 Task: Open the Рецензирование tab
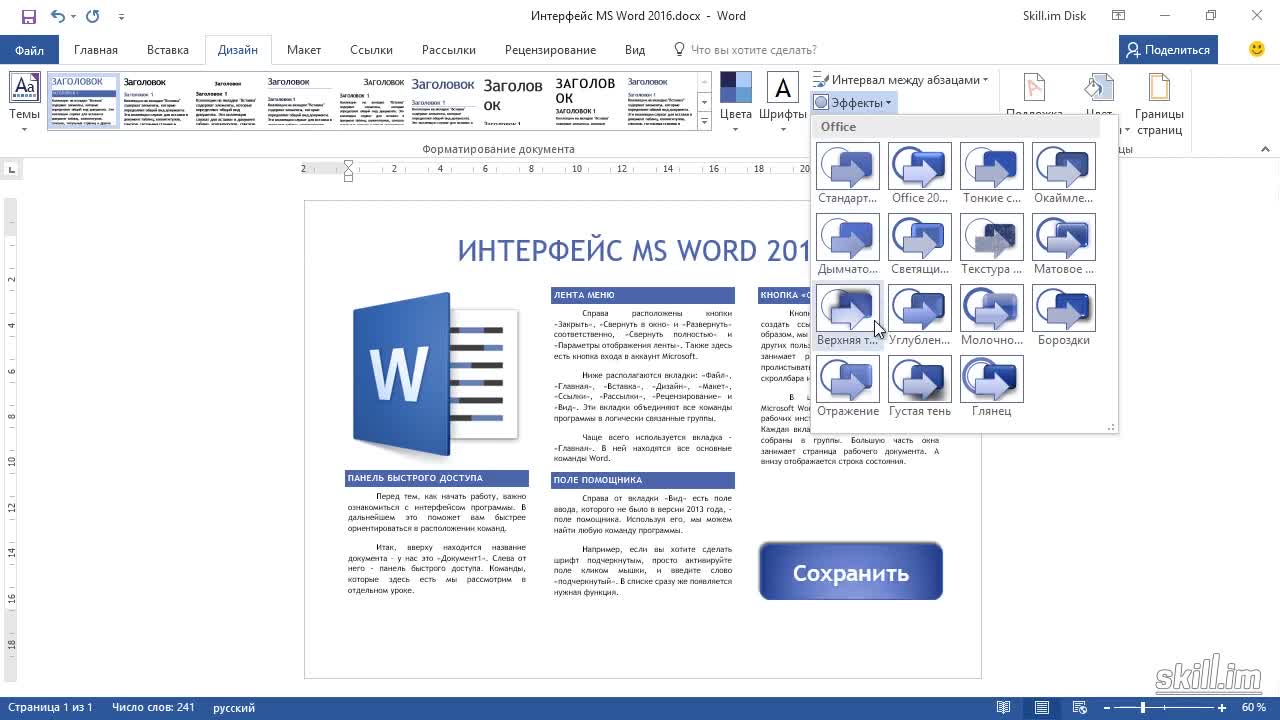[550, 50]
